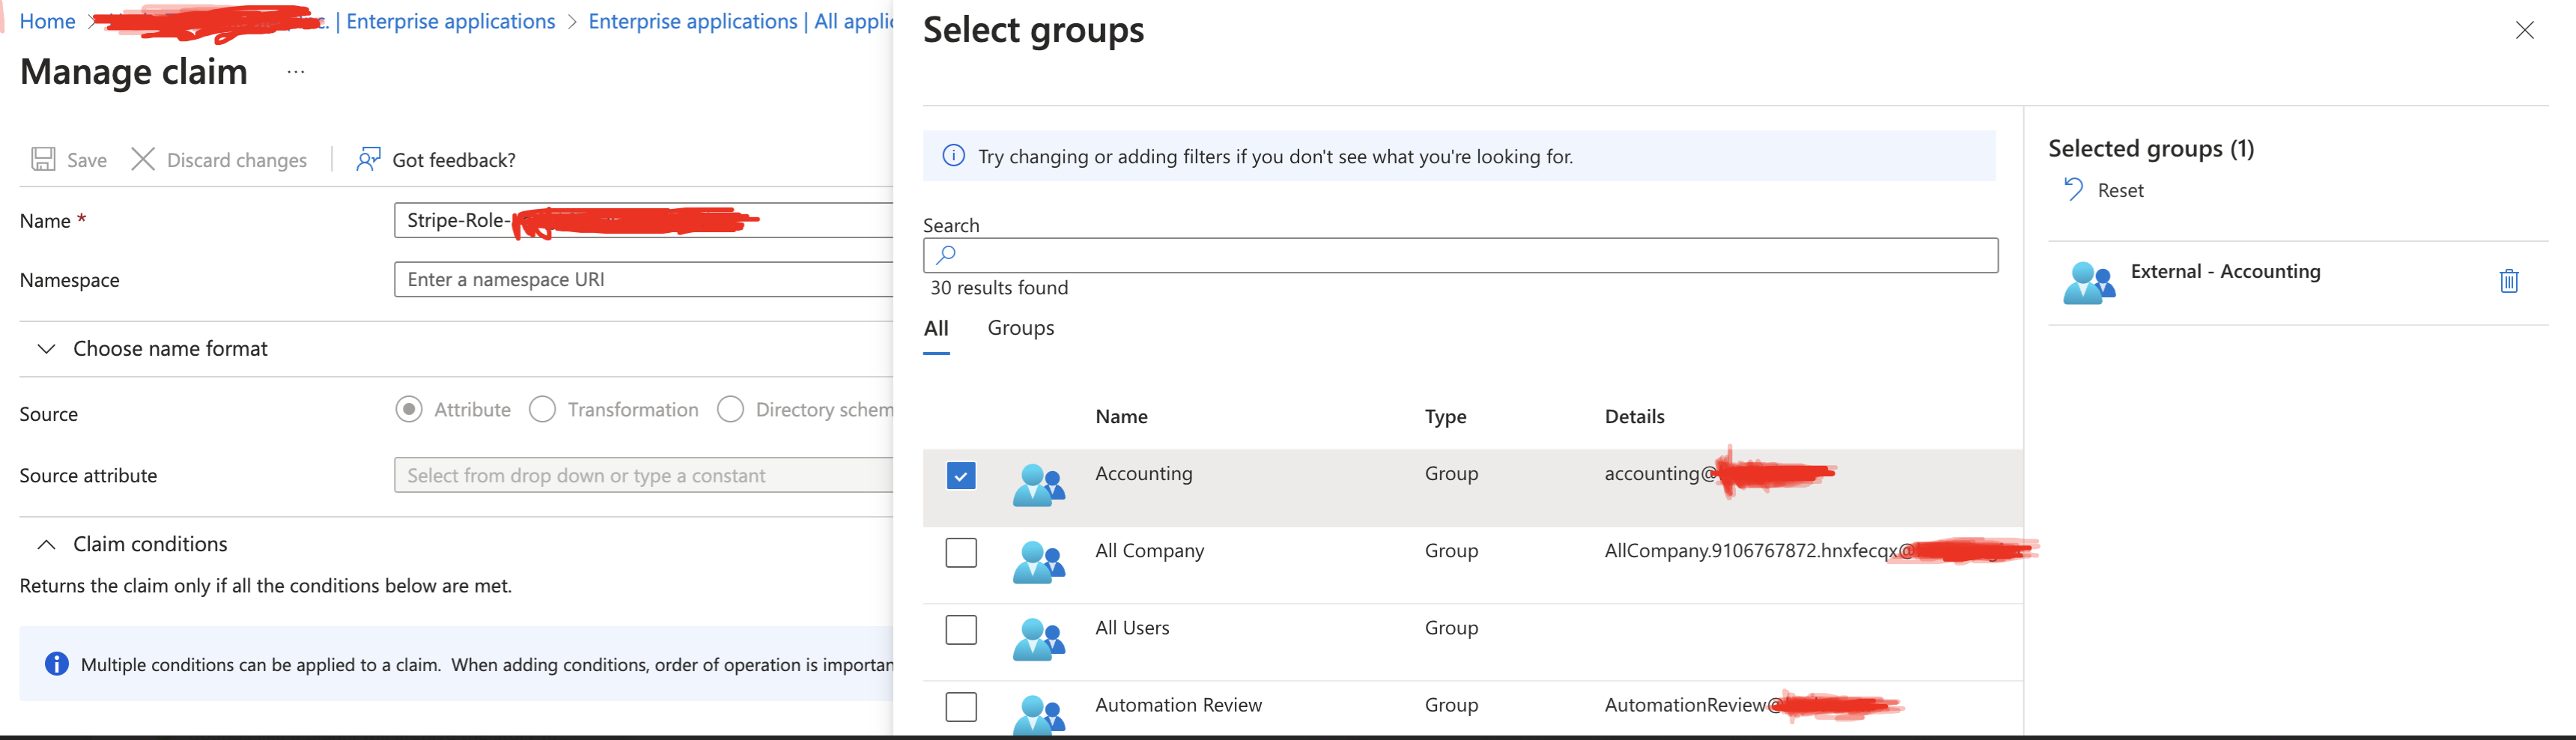Select the Transformation source radio button
The width and height of the screenshot is (2576, 740).
pyautogui.click(x=542, y=409)
